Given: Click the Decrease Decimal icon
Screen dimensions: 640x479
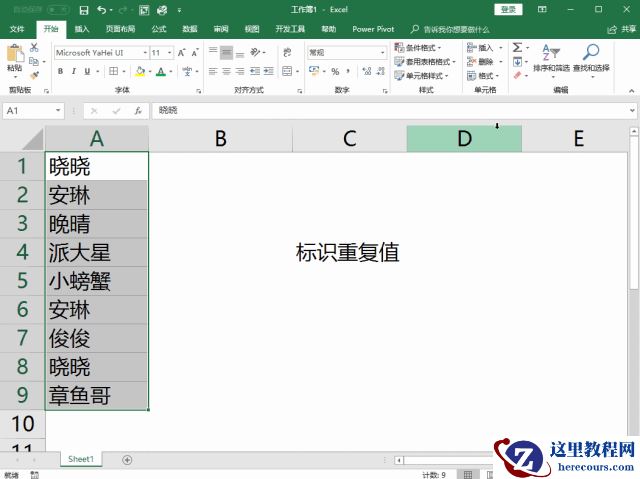Looking at the screenshot, I should pyautogui.click(x=380, y=71).
